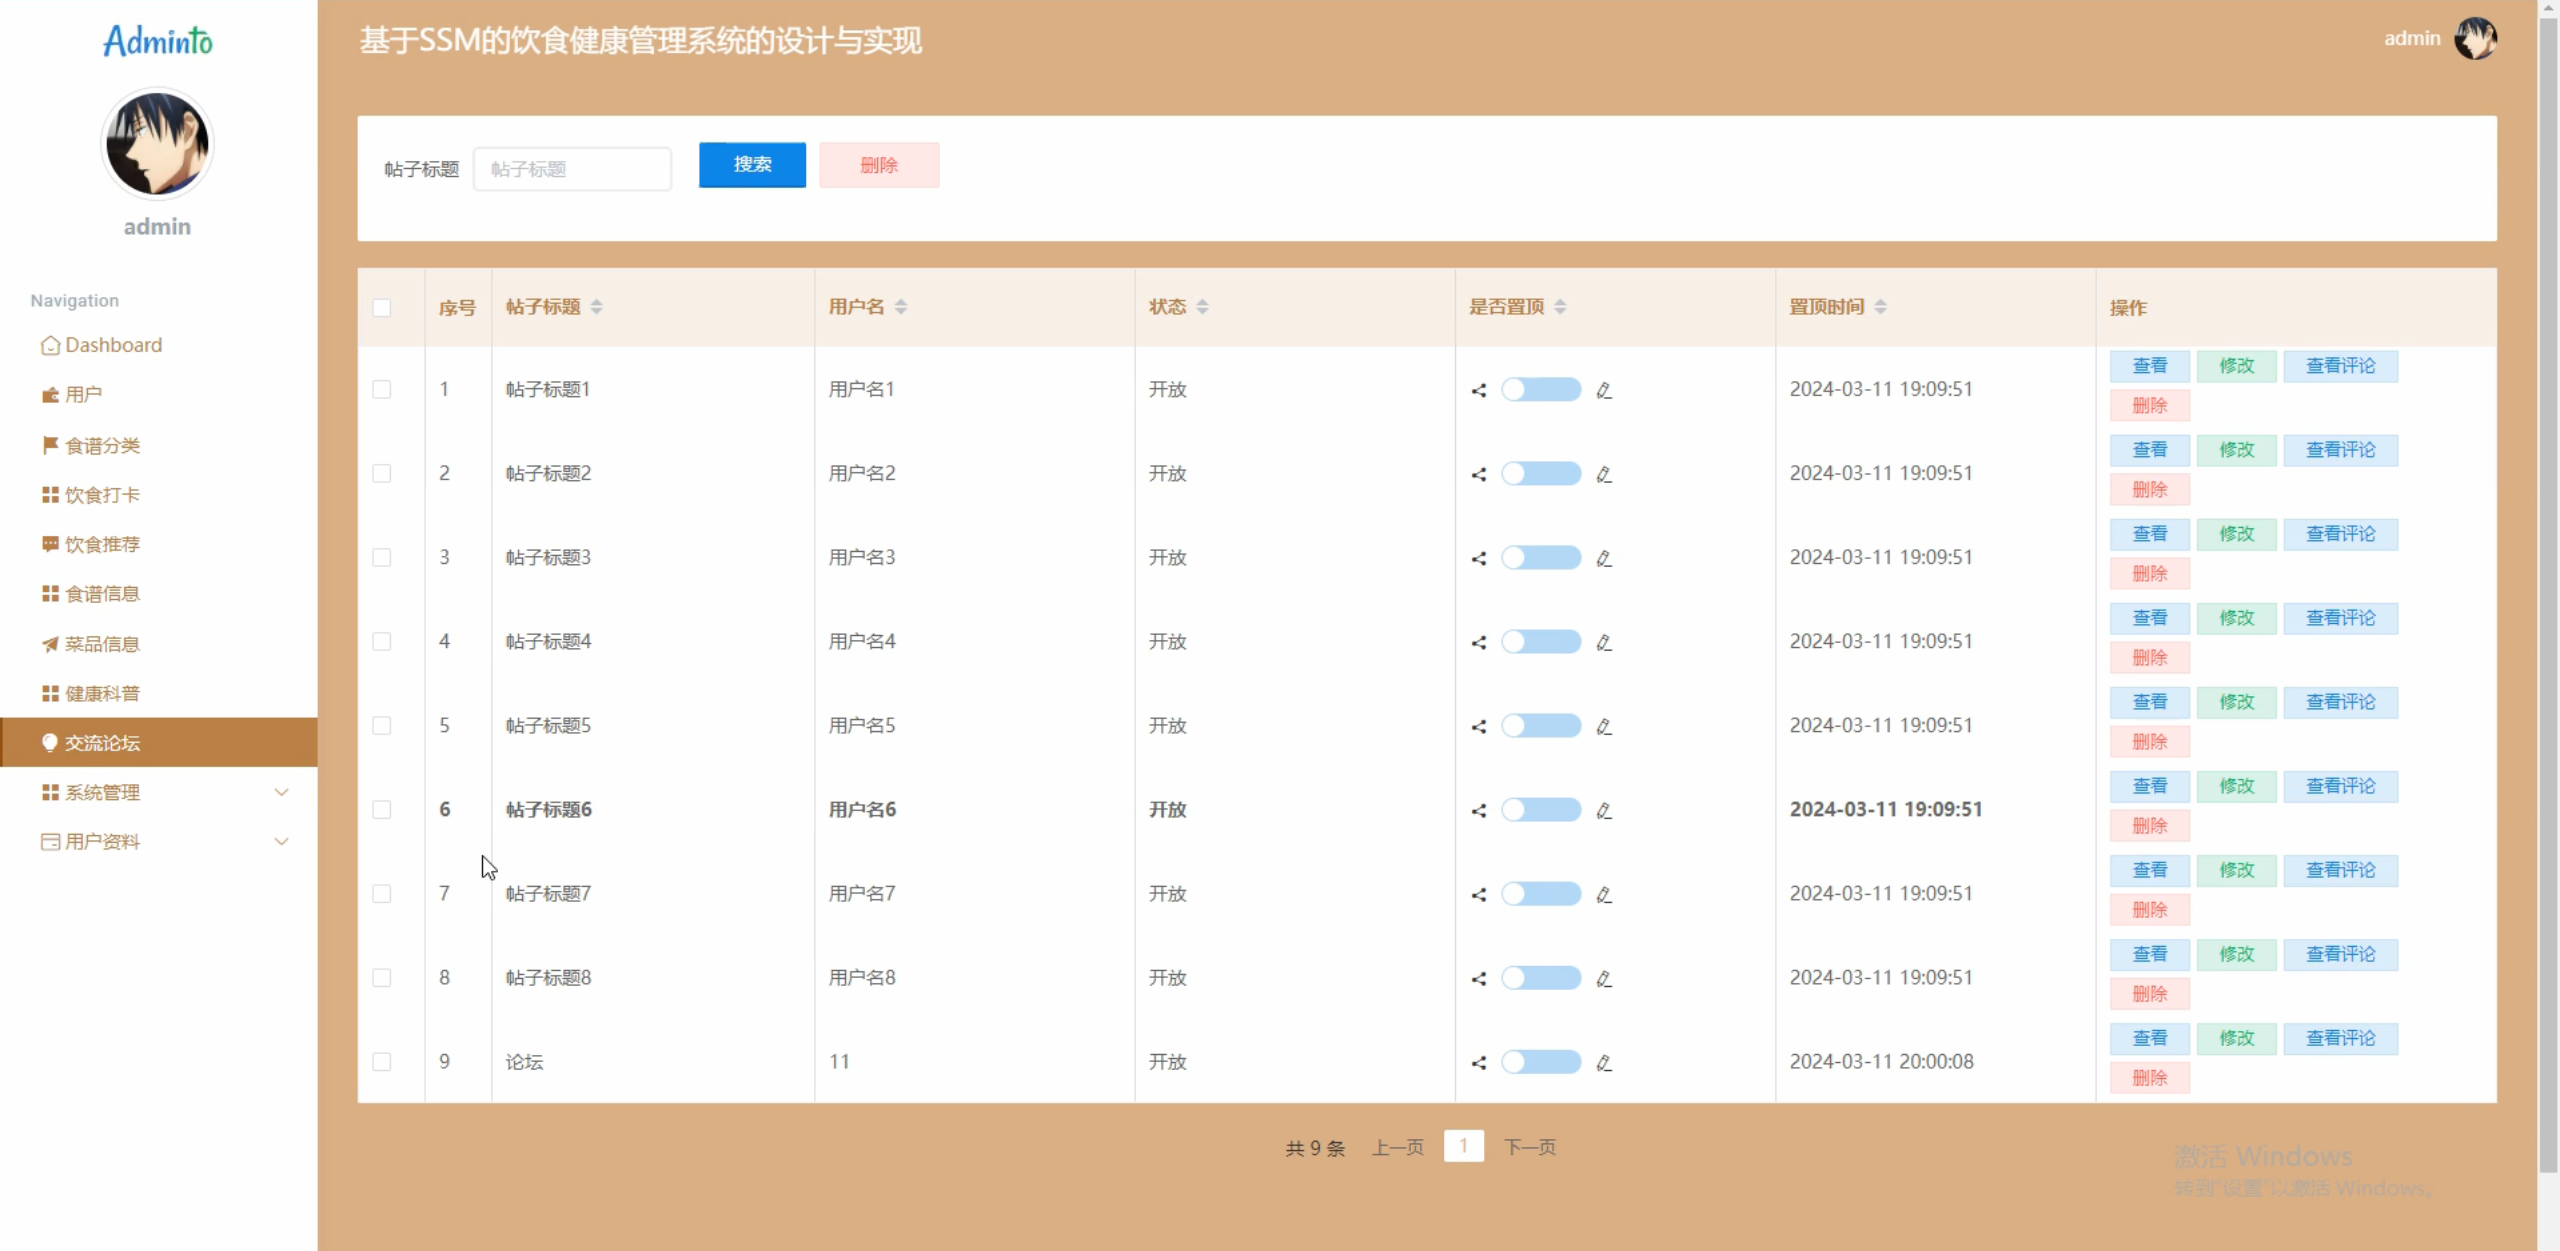
Task: Check the checkbox for row 5
Action: click(382, 726)
